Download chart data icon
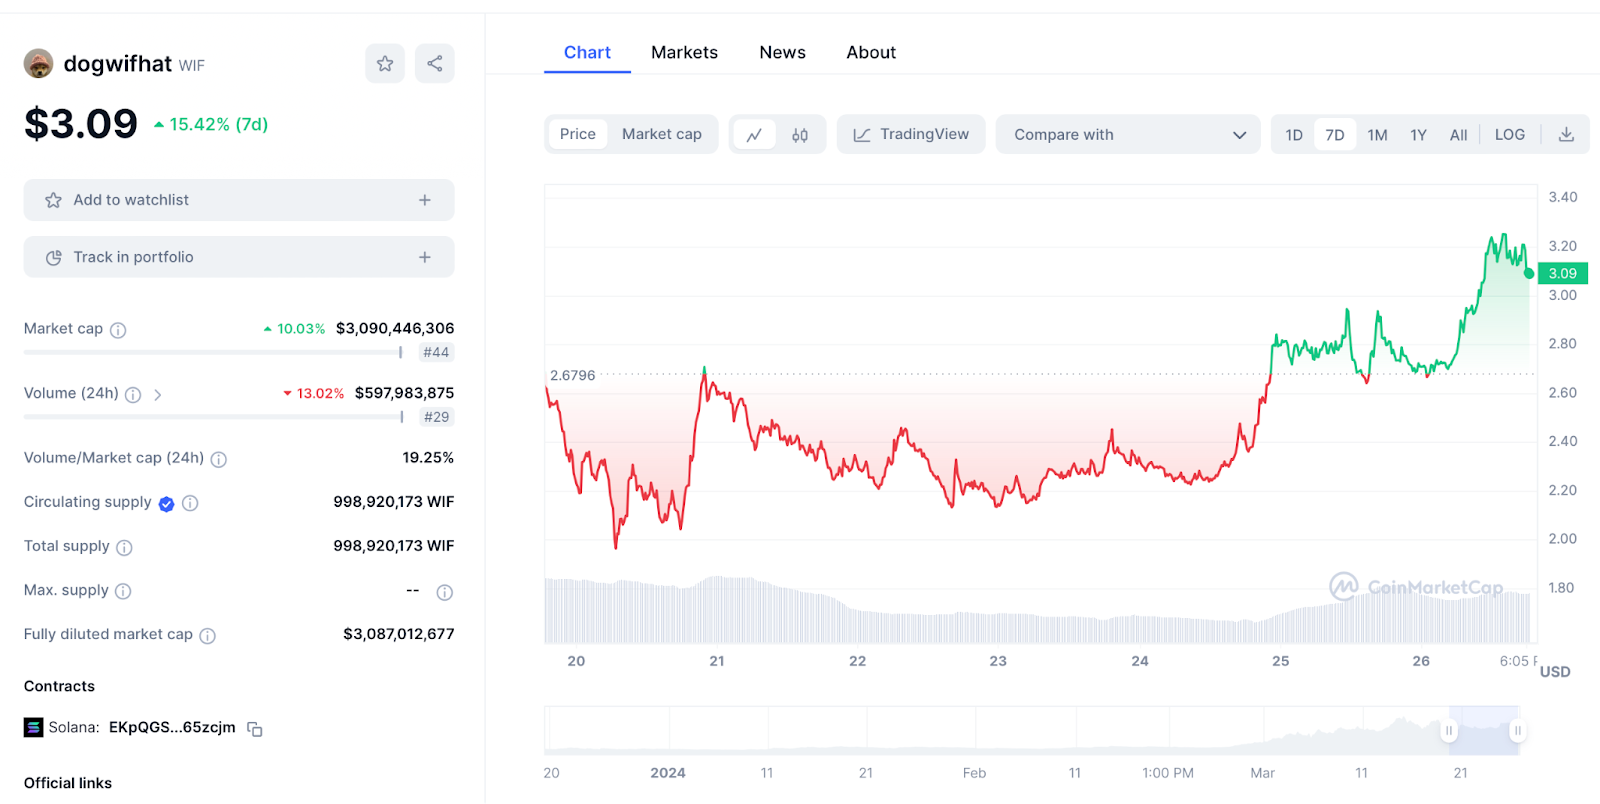Viewport: 1600px width, 804px height. click(1567, 135)
